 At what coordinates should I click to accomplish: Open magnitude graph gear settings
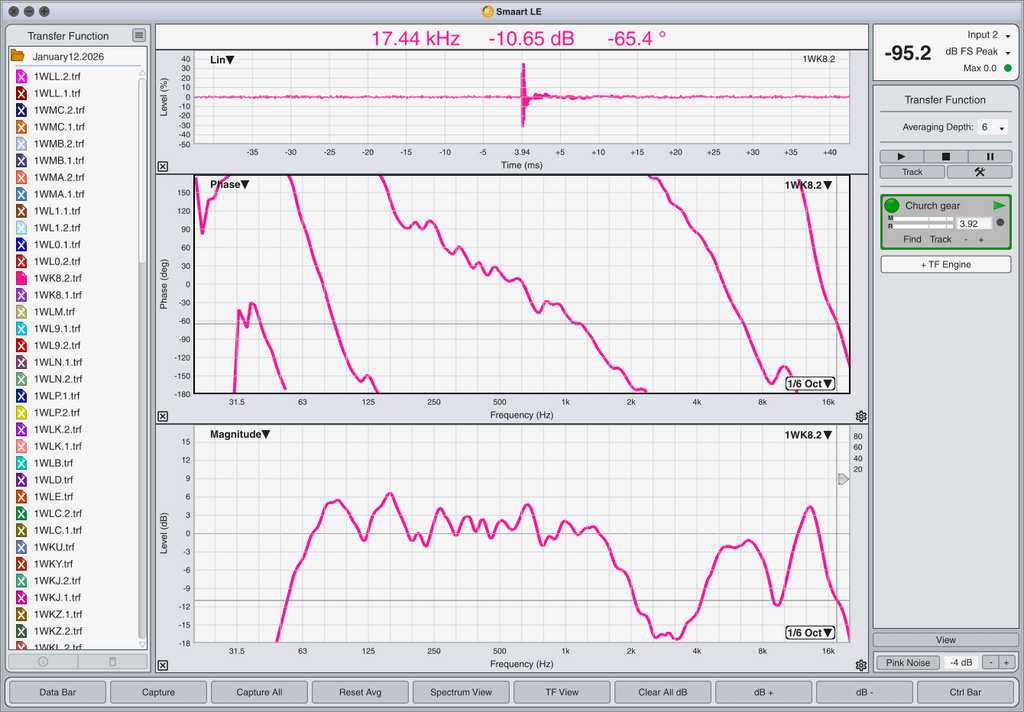(861, 665)
